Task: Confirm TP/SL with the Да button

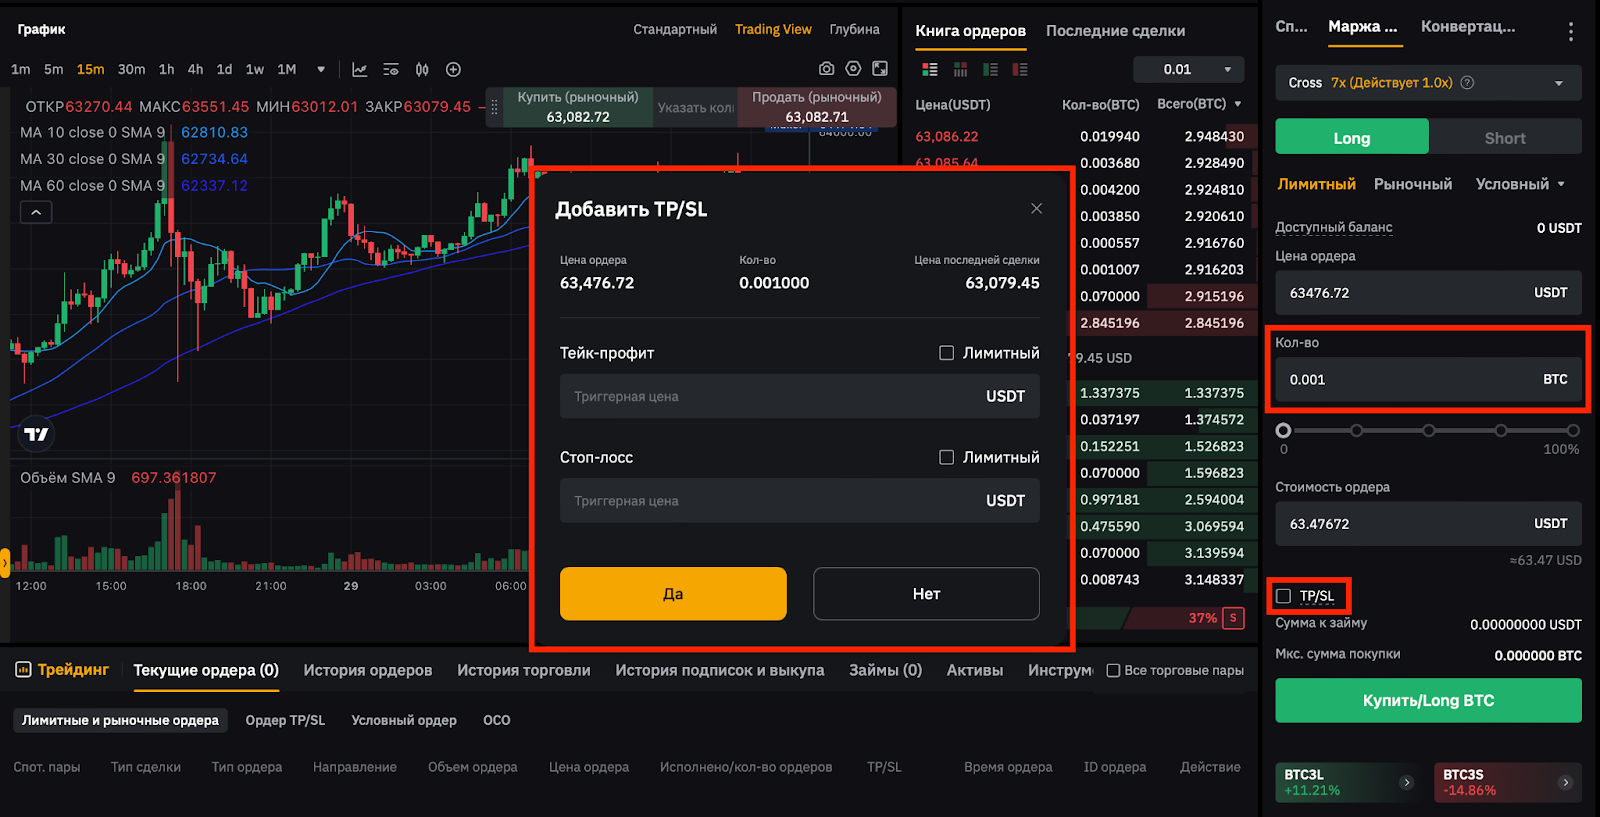Action: coord(673,594)
